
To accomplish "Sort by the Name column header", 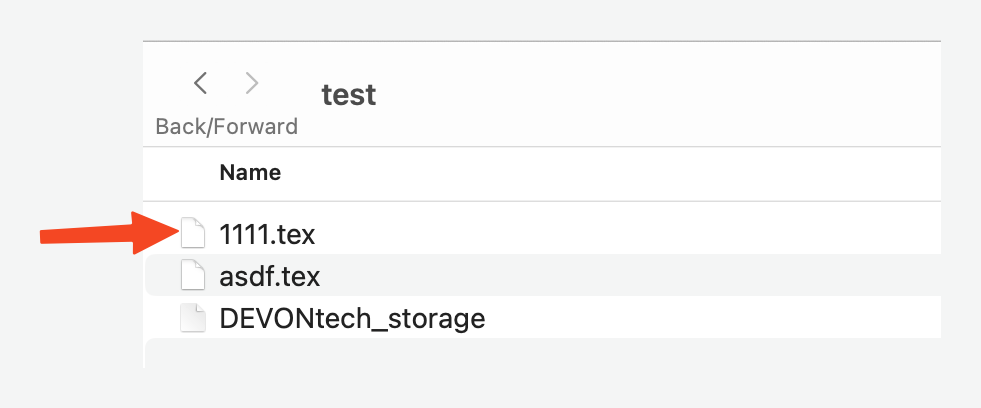I will (x=250, y=172).
